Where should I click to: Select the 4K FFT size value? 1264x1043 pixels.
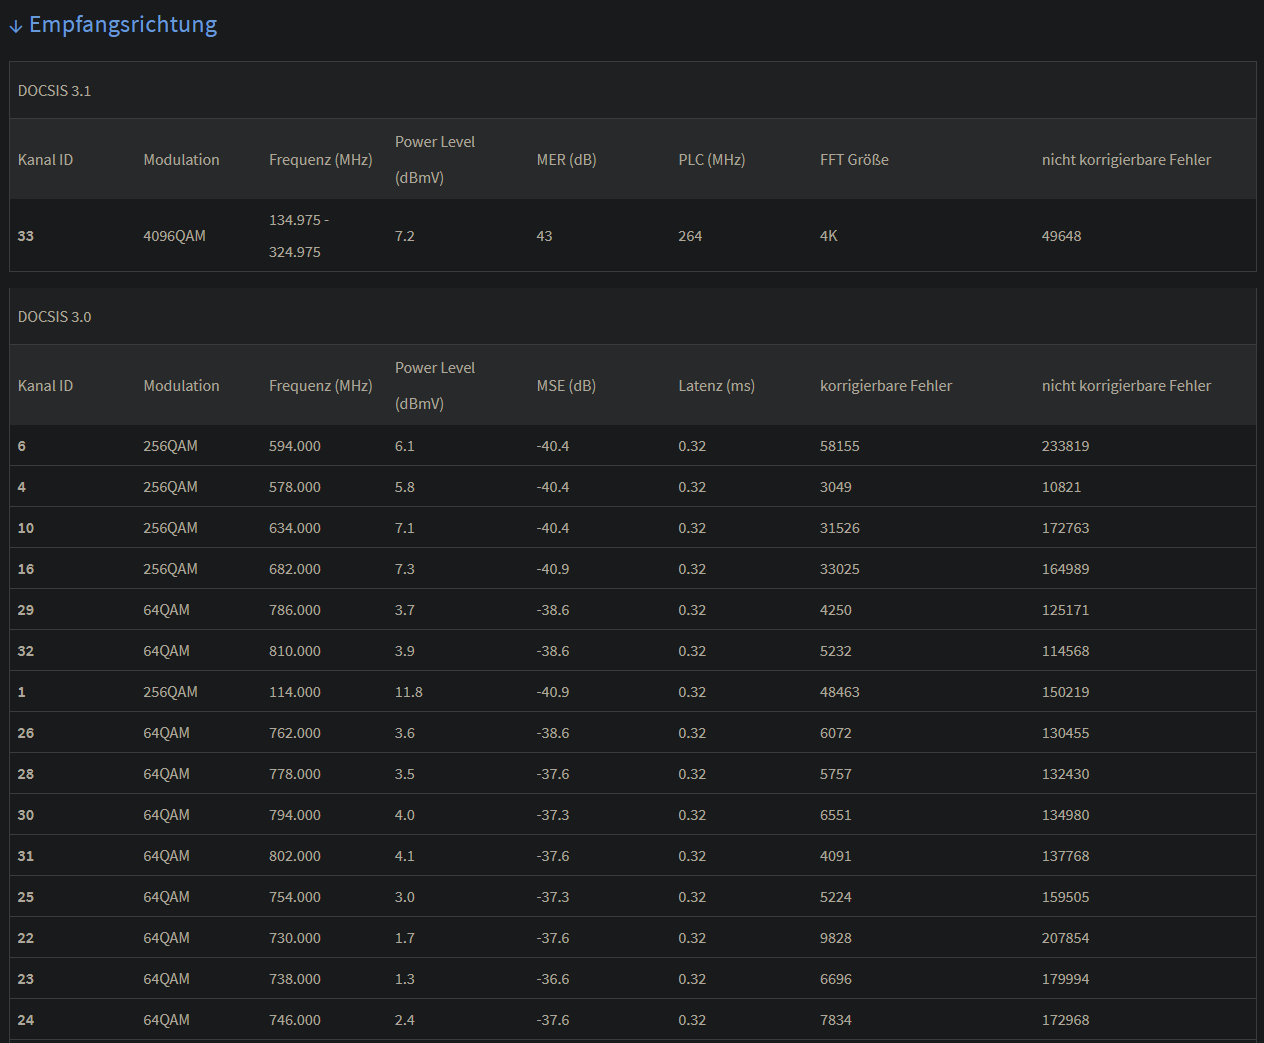click(828, 236)
